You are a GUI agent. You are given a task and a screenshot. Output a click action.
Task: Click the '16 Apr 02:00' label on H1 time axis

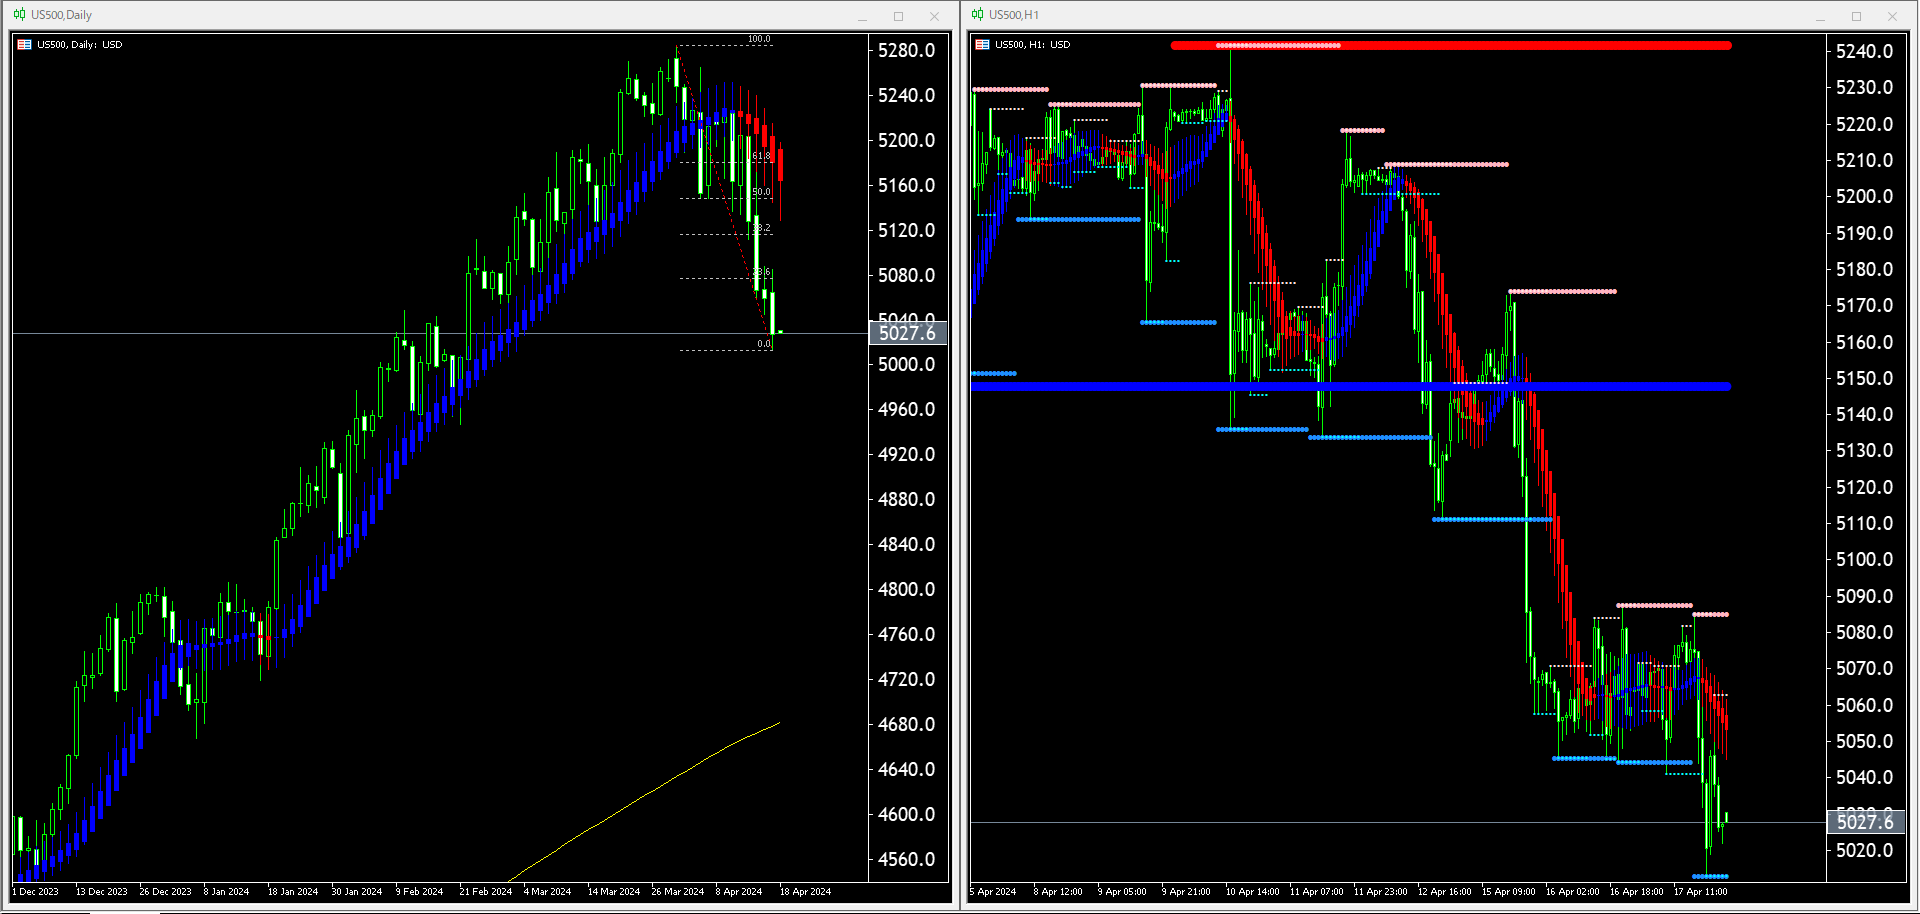pos(1573,892)
